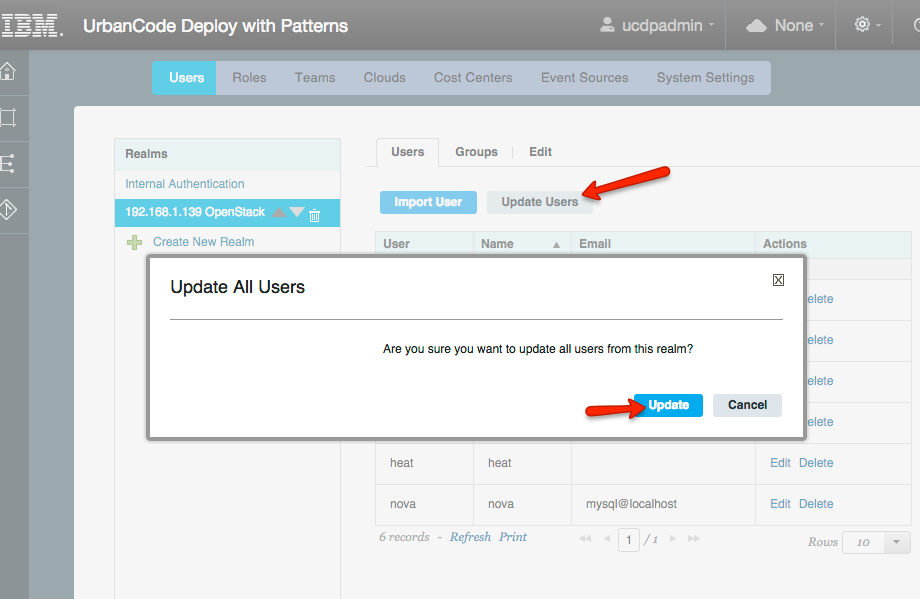The height and width of the screenshot is (599, 920).
Task: Click the IBM logo
Action: click(32, 26)
